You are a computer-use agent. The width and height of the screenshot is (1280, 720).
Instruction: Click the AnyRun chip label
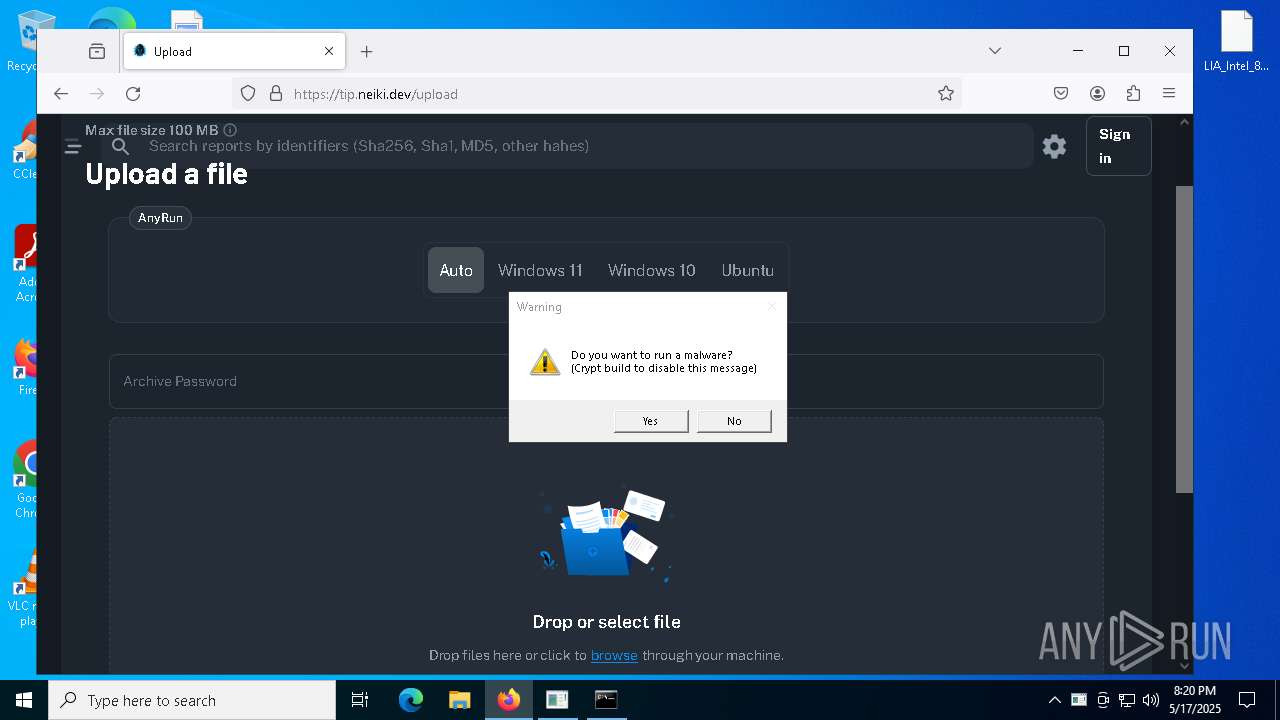(160, 218)
